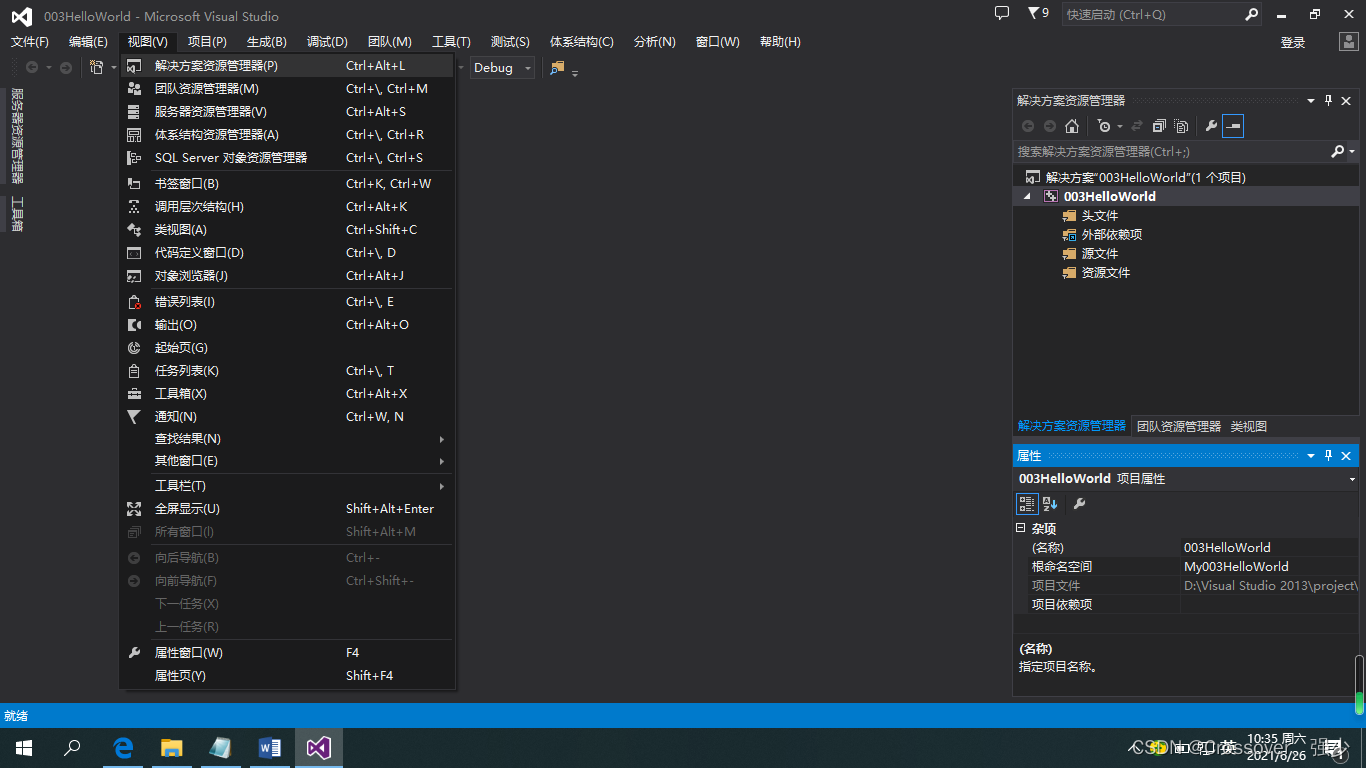1366x768 pixels.
Task: Open 工具箱 side tab on left edge
Action: point(16,213)
